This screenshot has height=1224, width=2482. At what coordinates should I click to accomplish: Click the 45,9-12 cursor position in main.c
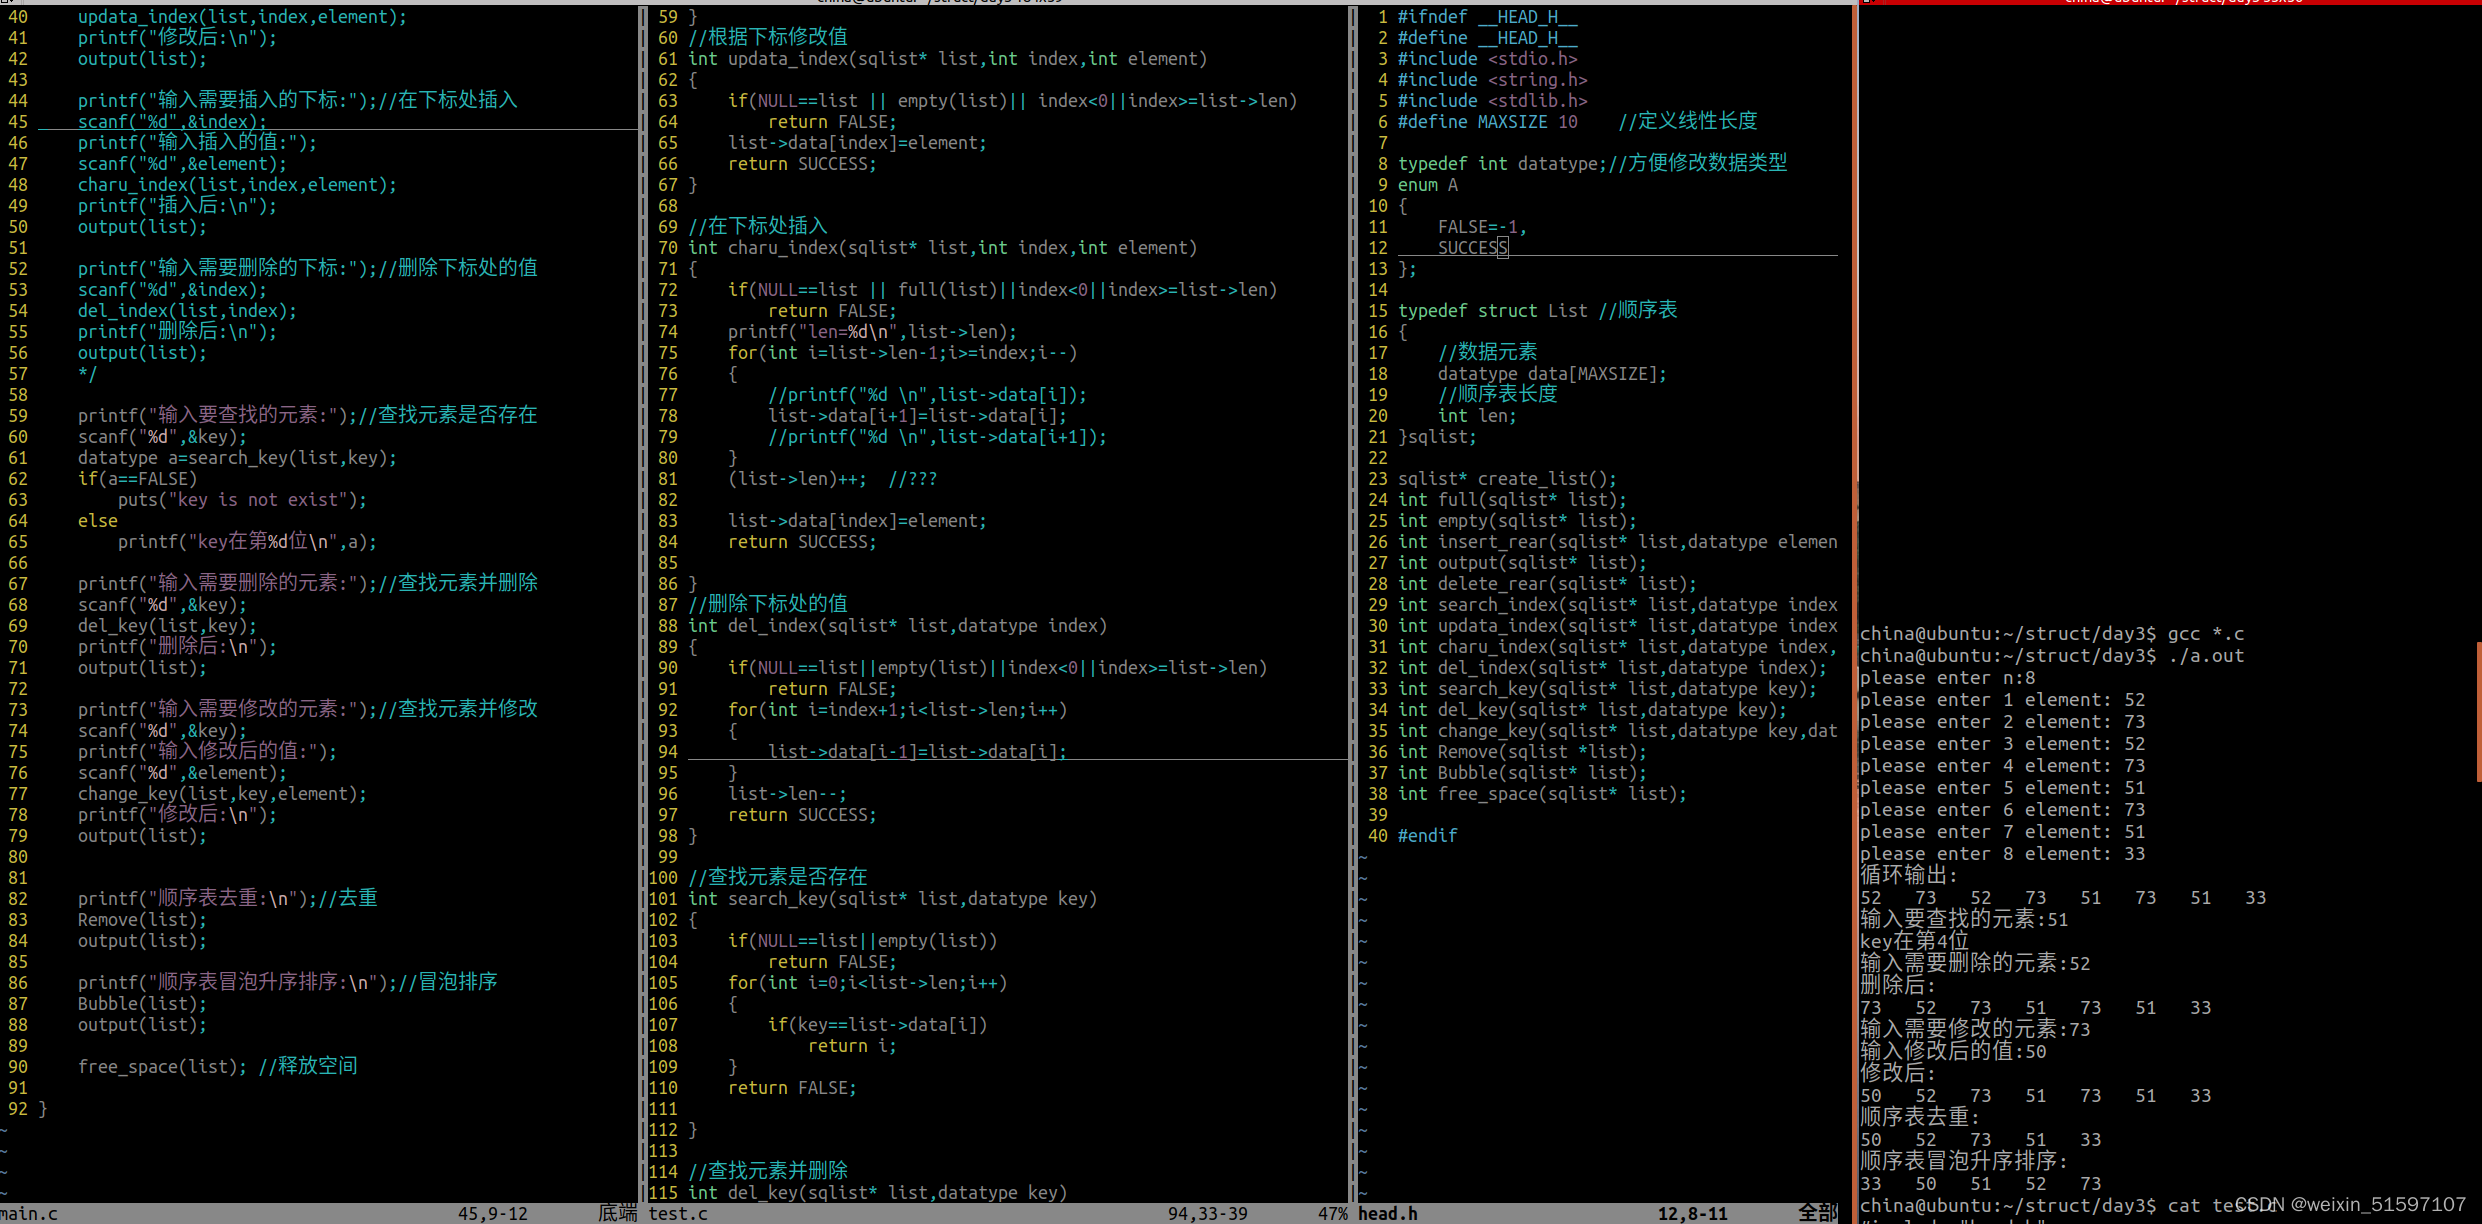click(493, 1213)
